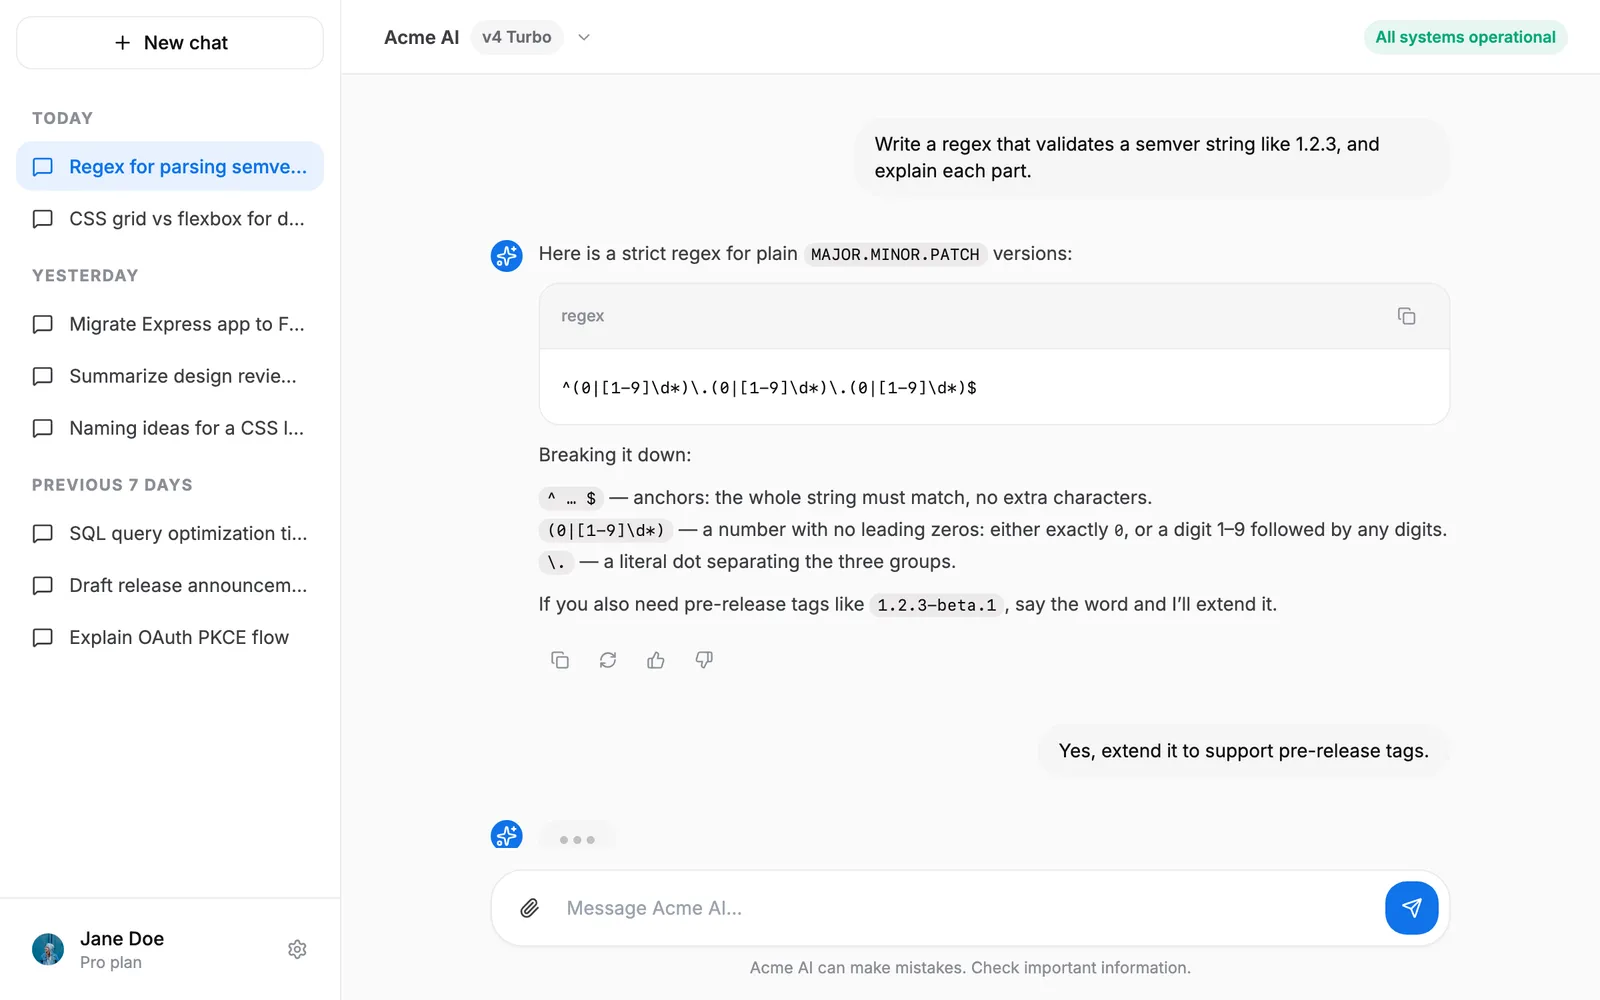Click the 'regex' code block language label
The height and width of the screenshot is (1000, 1600).
tap(583, 316)
